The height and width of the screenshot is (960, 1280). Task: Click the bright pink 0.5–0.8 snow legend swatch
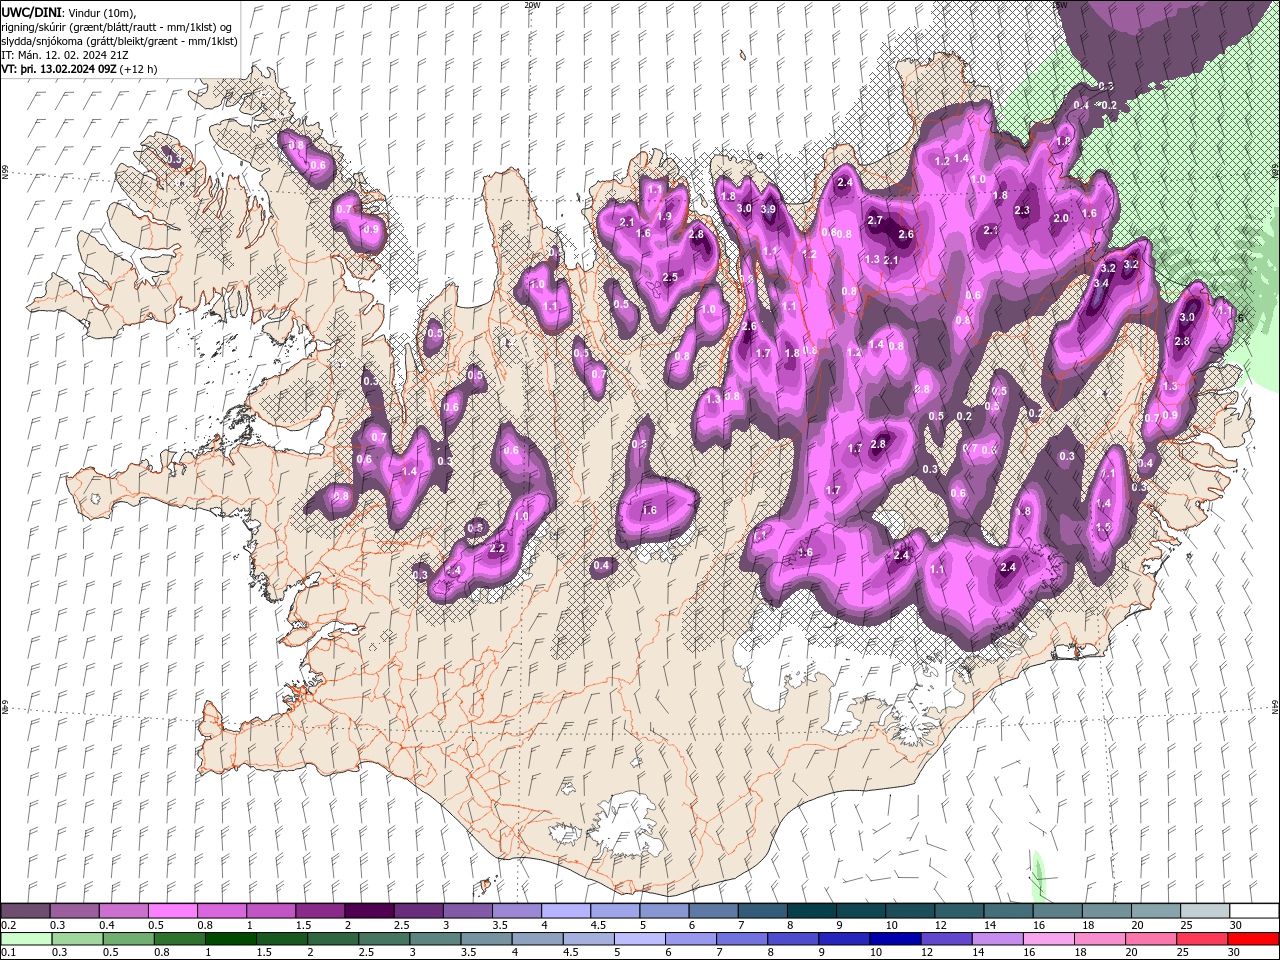(173, 911)
